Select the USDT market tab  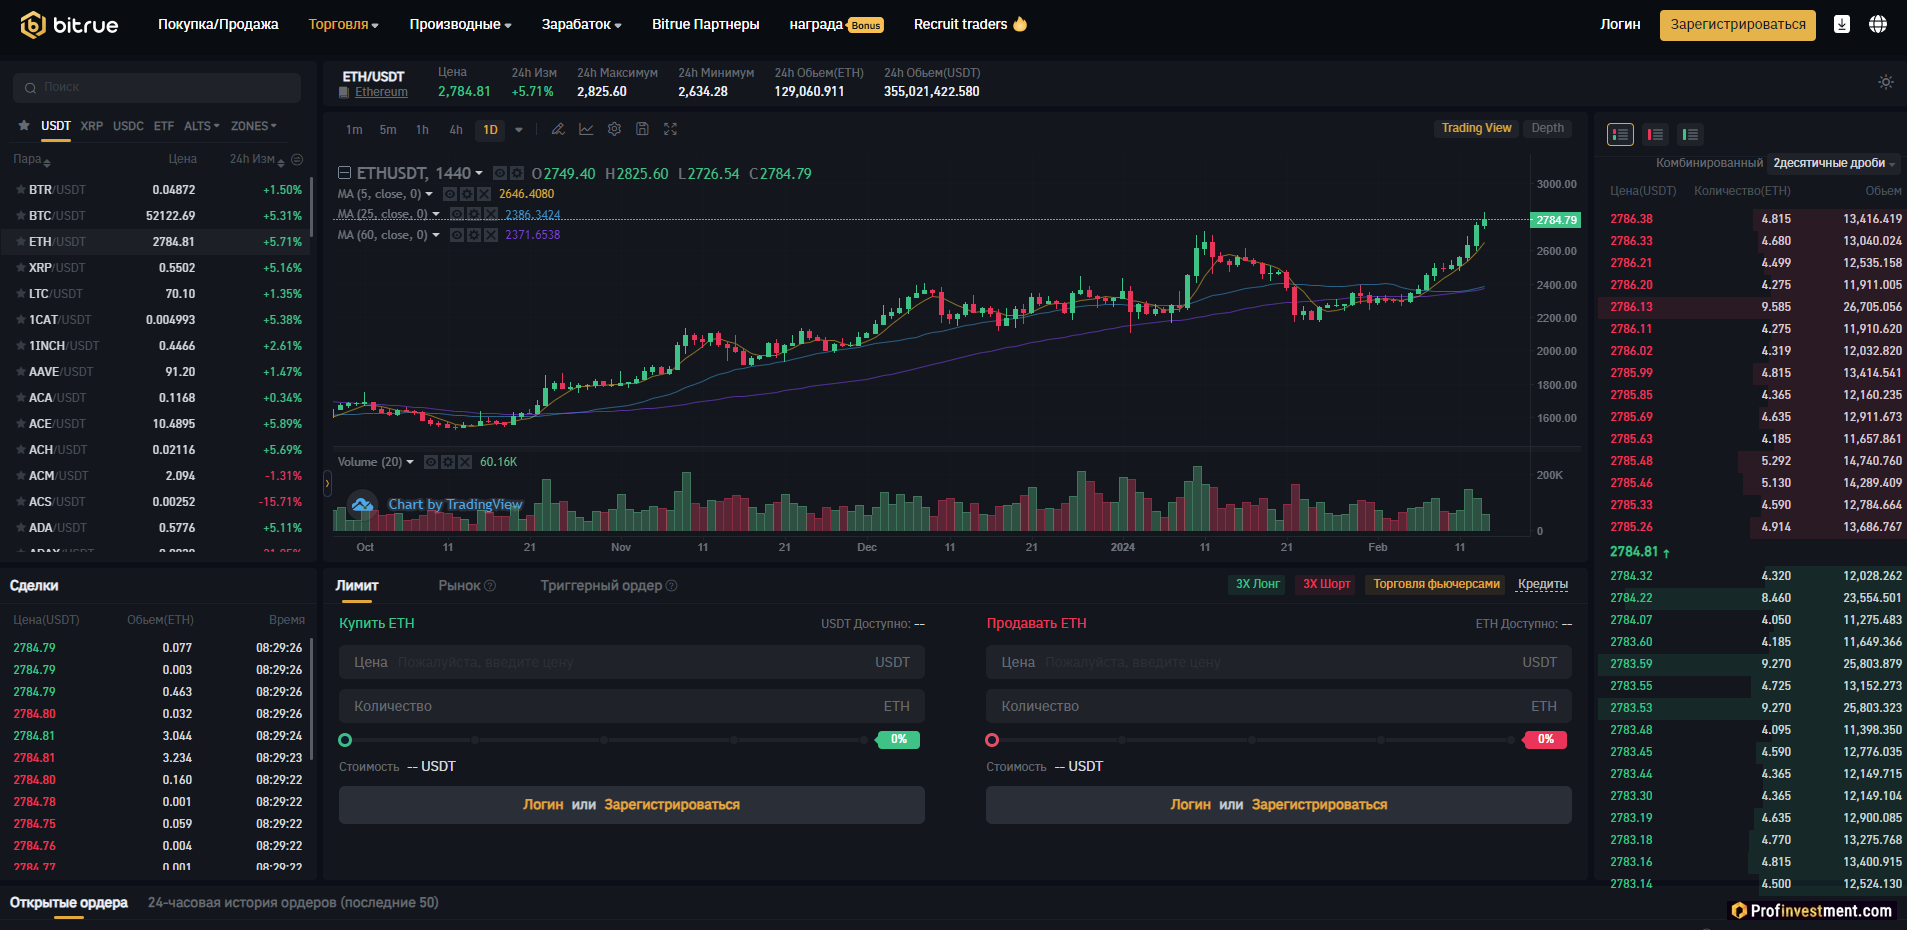click(x=56, y=126)
